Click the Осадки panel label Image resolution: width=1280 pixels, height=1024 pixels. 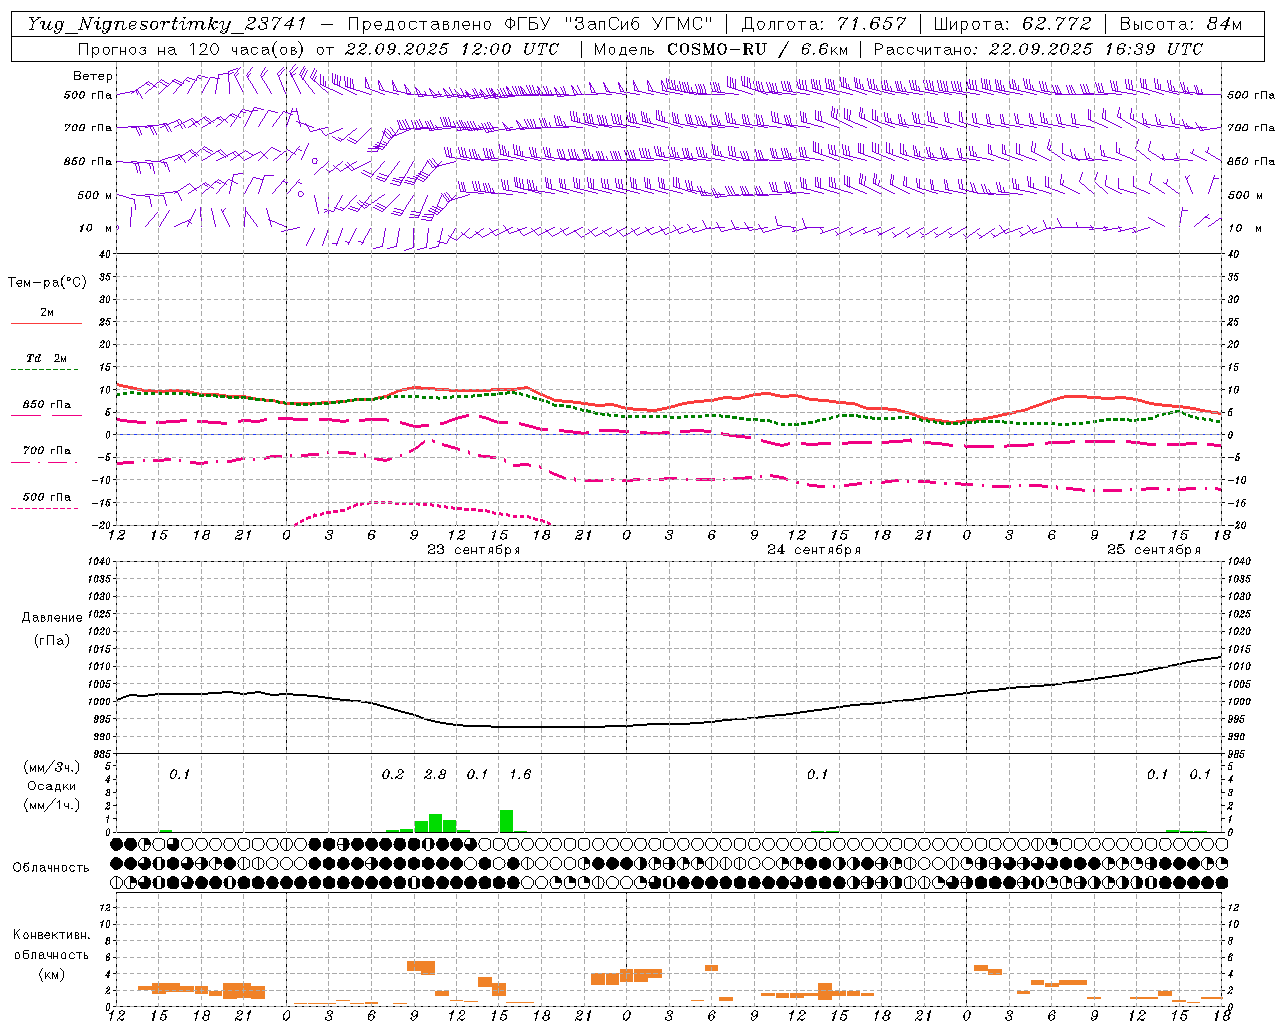tap(52, 786)
